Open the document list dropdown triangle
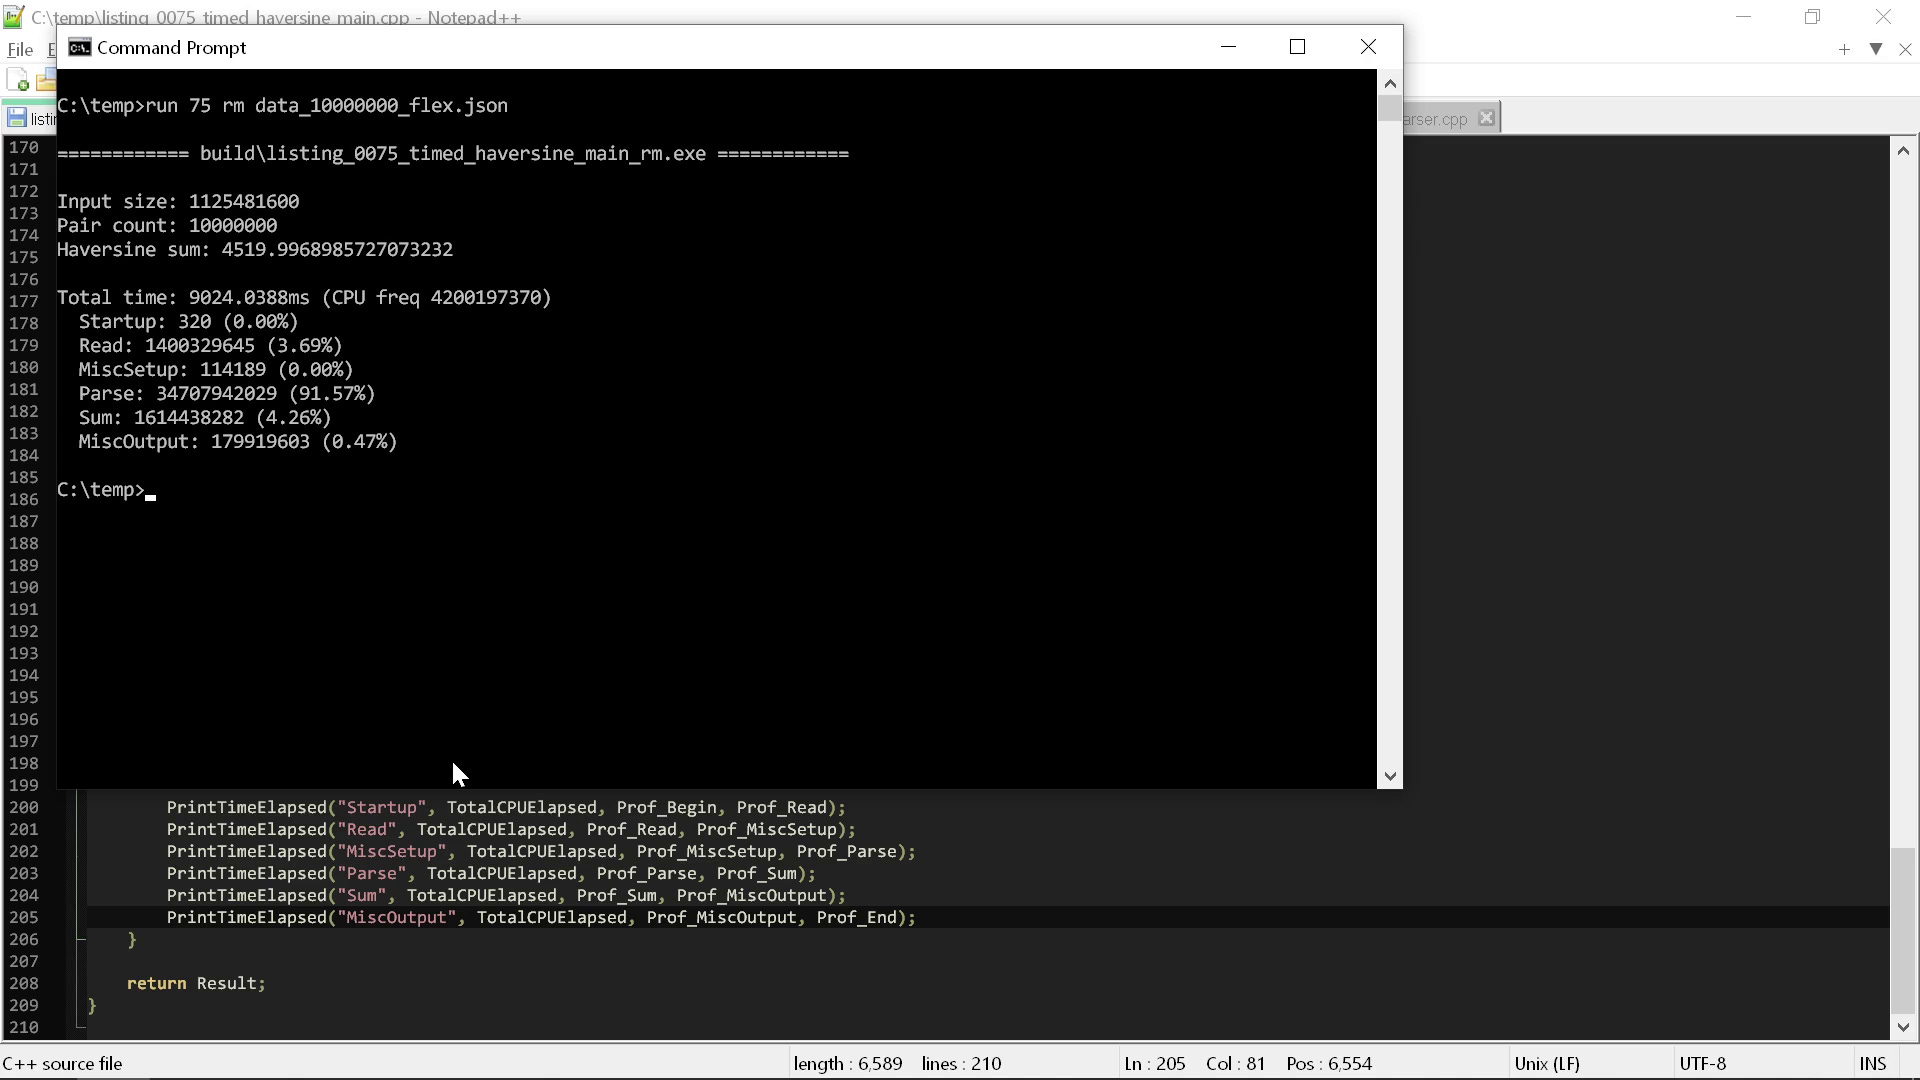The image size is (1920, 1080). [1876, 49]
